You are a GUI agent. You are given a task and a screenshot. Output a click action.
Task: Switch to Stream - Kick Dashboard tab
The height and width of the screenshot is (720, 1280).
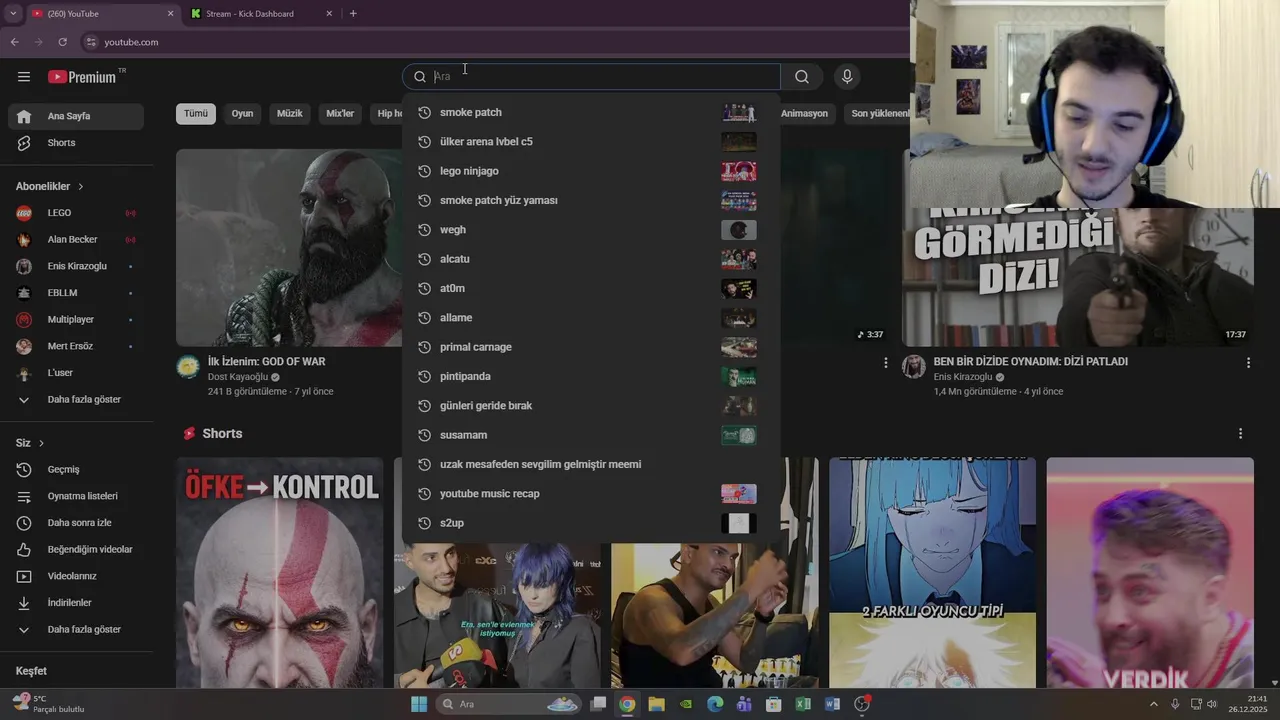click(262, 14)
